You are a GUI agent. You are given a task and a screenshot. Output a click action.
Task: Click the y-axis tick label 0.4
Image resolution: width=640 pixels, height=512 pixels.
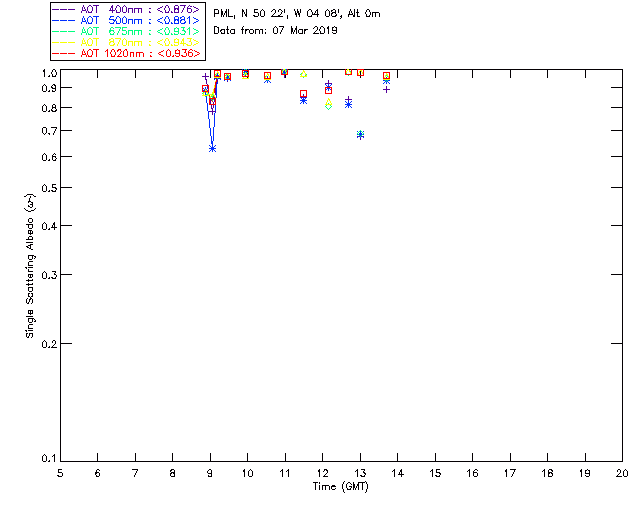coord(49,226)
